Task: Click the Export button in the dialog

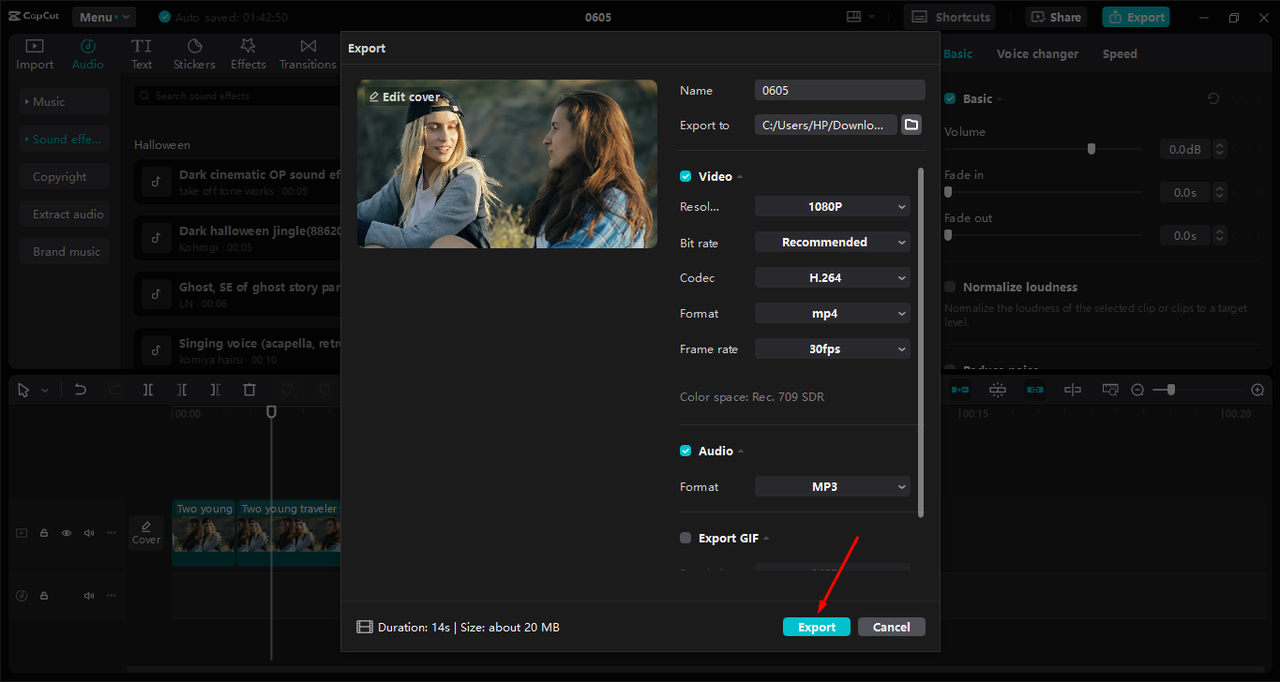Action: point(816,627)
